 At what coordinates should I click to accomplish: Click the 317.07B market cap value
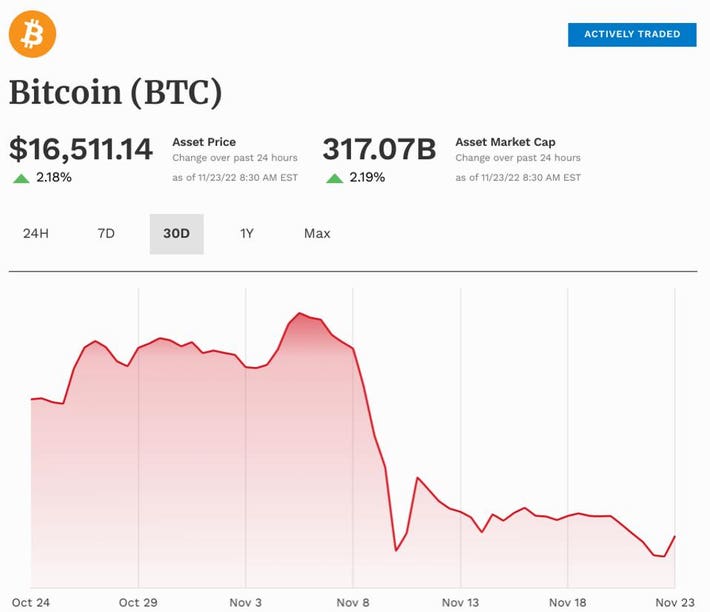pyautogui.click(x=379, y=150)
